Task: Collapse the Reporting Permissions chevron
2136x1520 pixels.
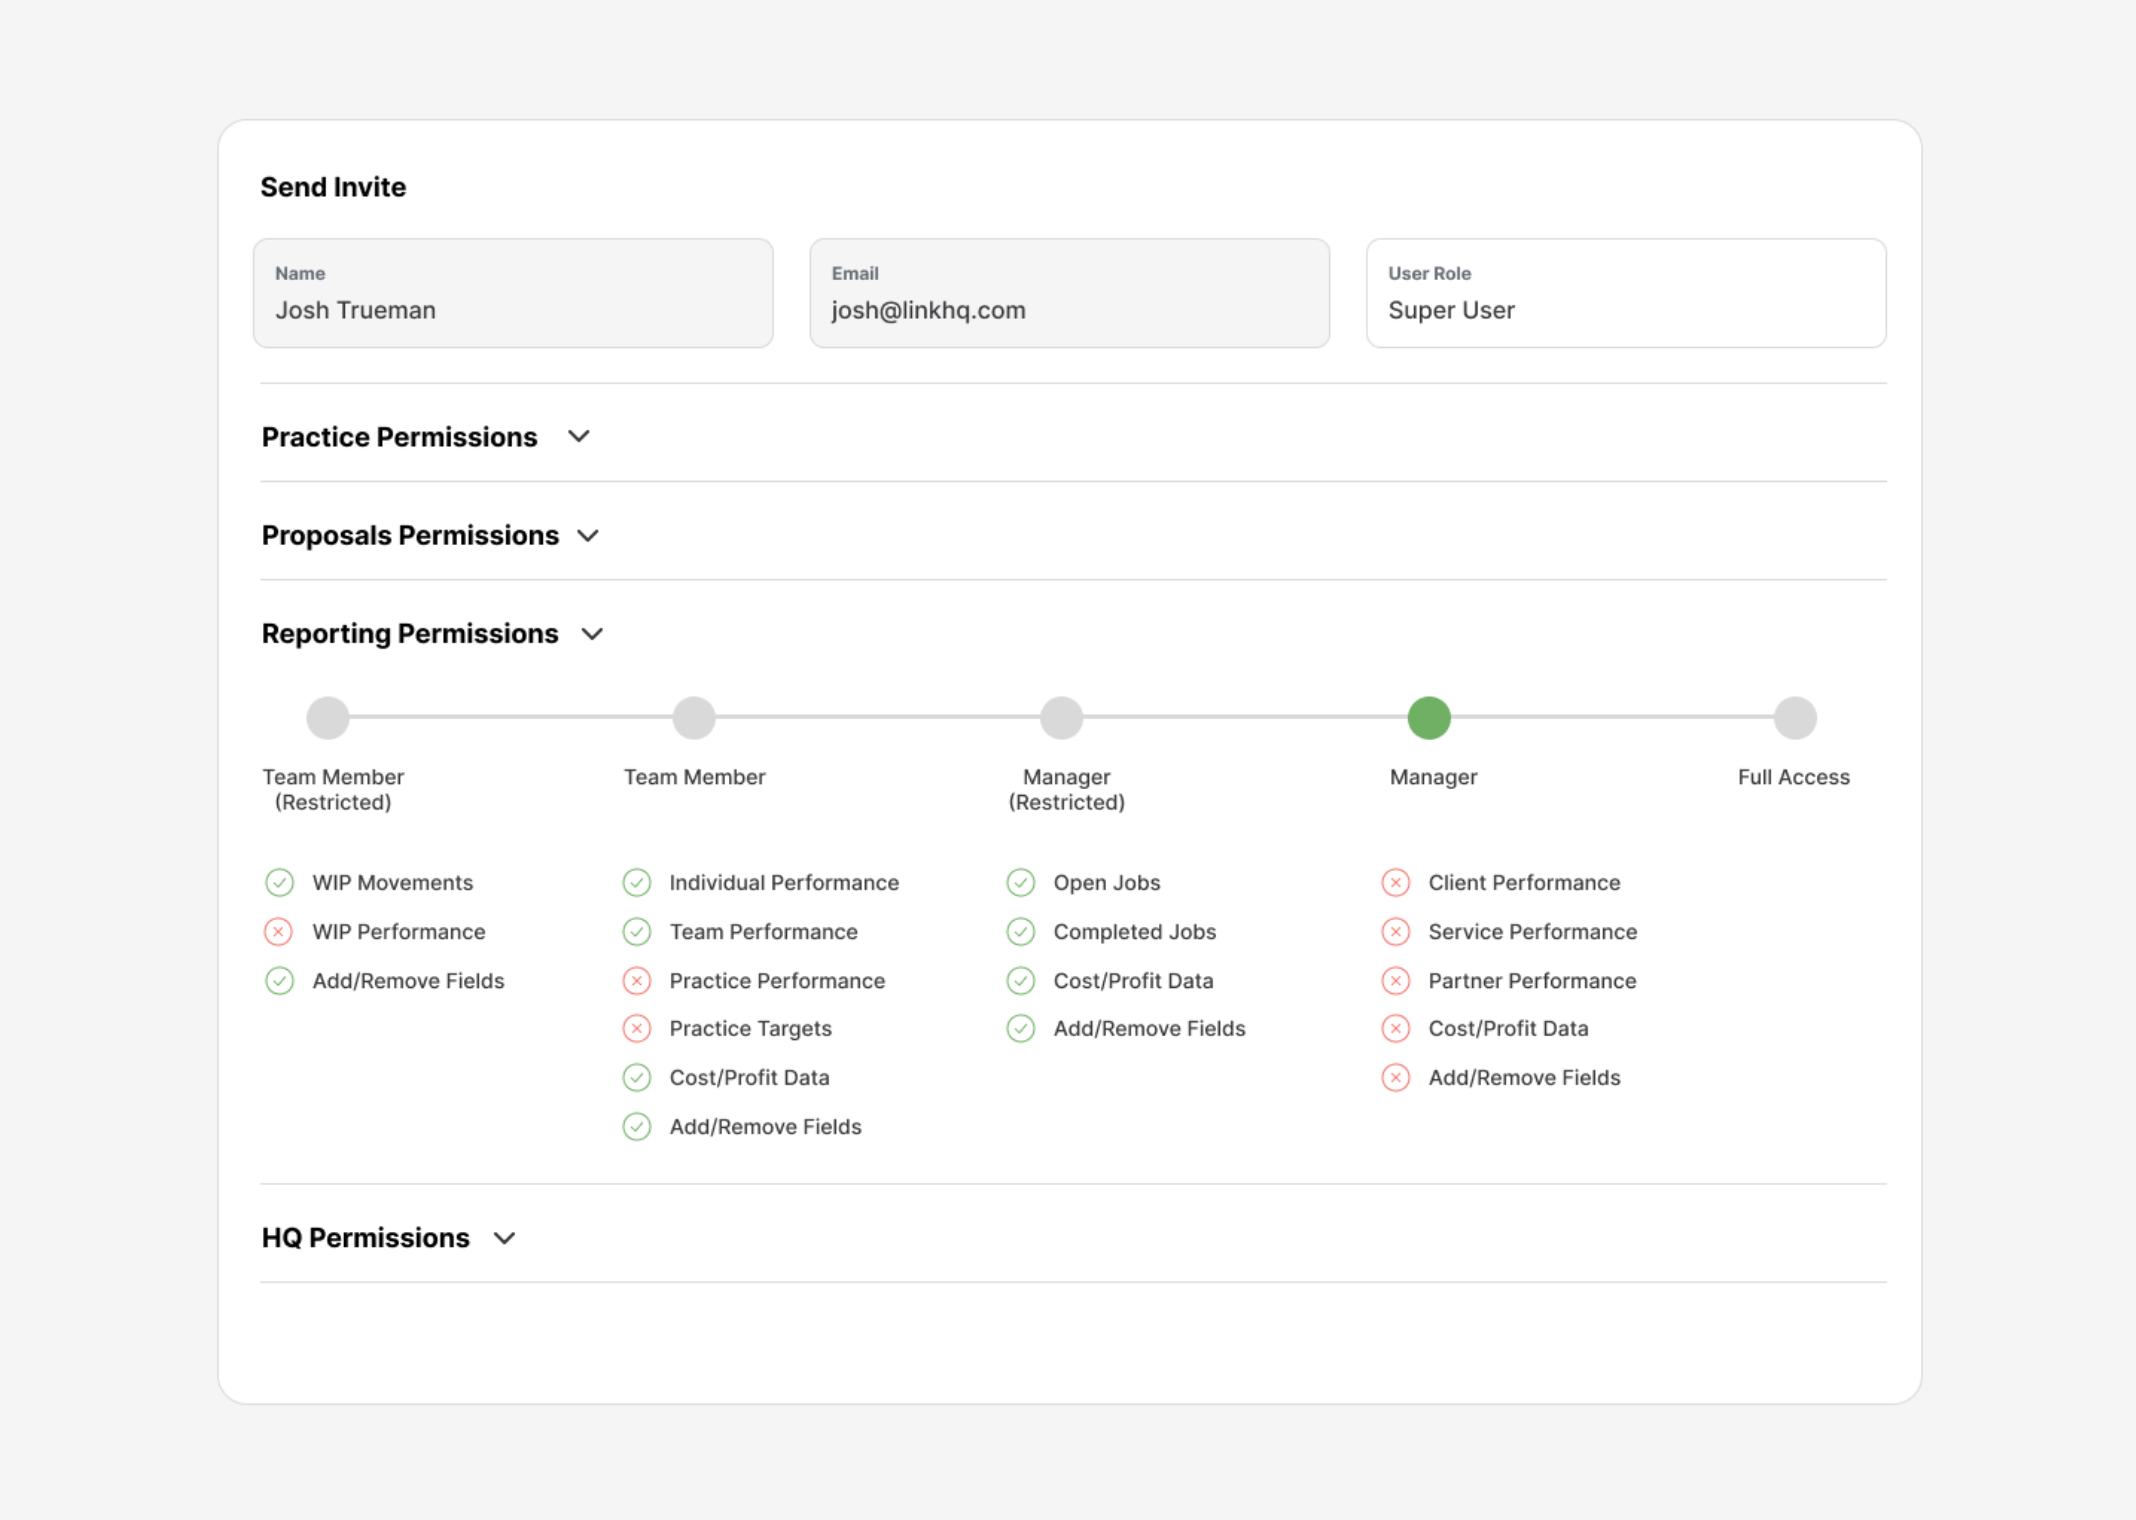Action: 592,634
